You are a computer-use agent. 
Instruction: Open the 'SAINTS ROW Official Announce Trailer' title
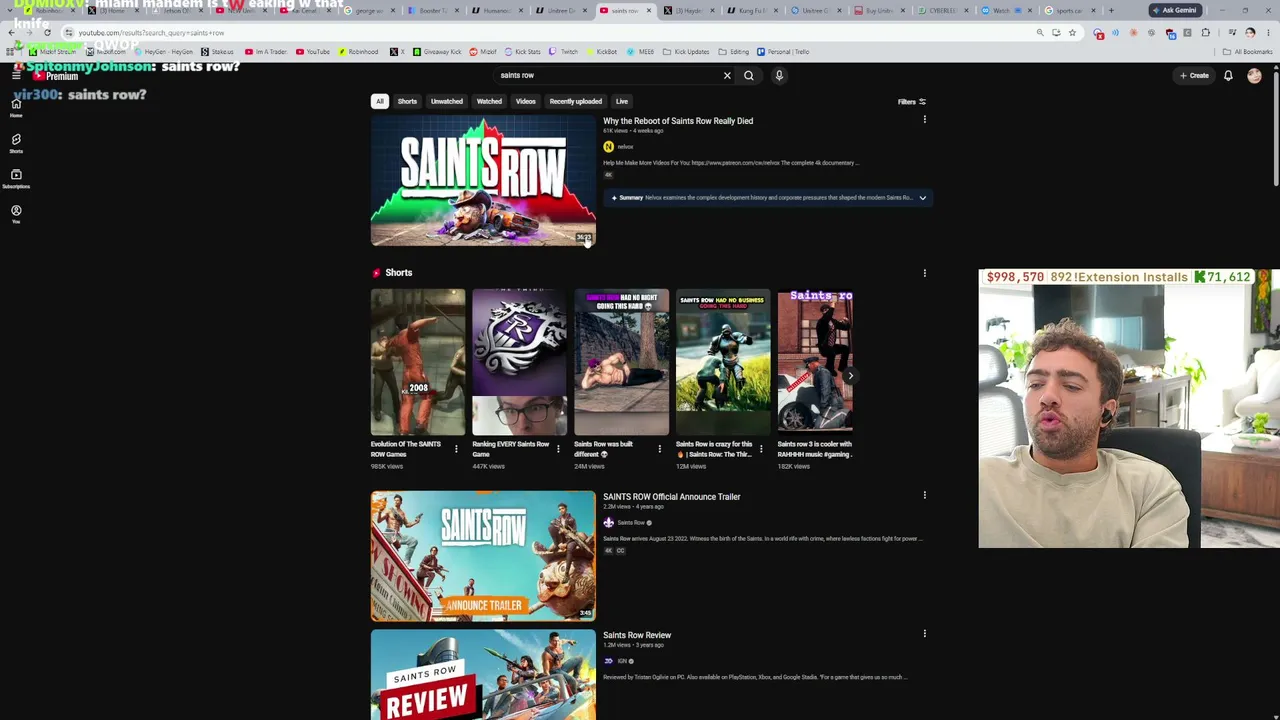click(x=672, y=497)
